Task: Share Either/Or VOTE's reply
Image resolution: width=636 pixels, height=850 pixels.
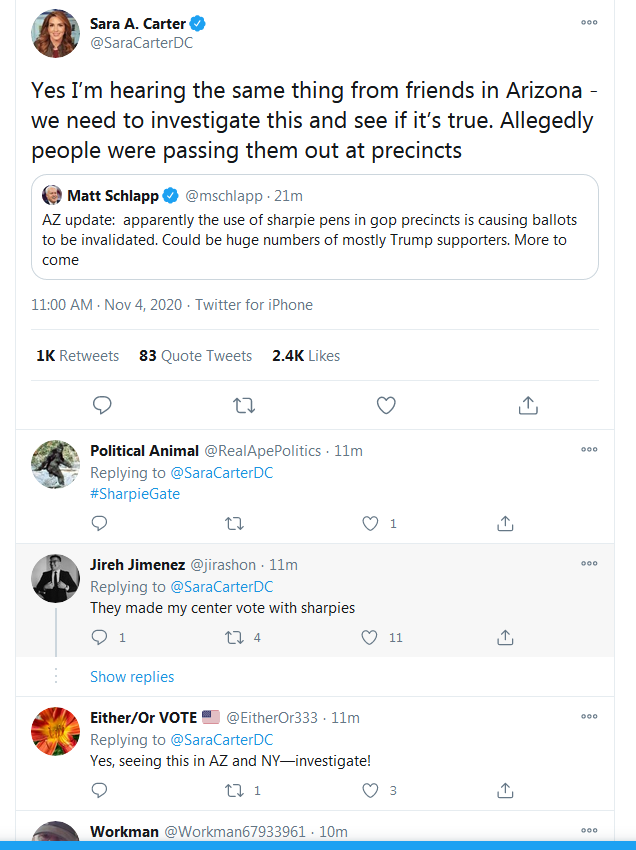Action: click(505, 790)
